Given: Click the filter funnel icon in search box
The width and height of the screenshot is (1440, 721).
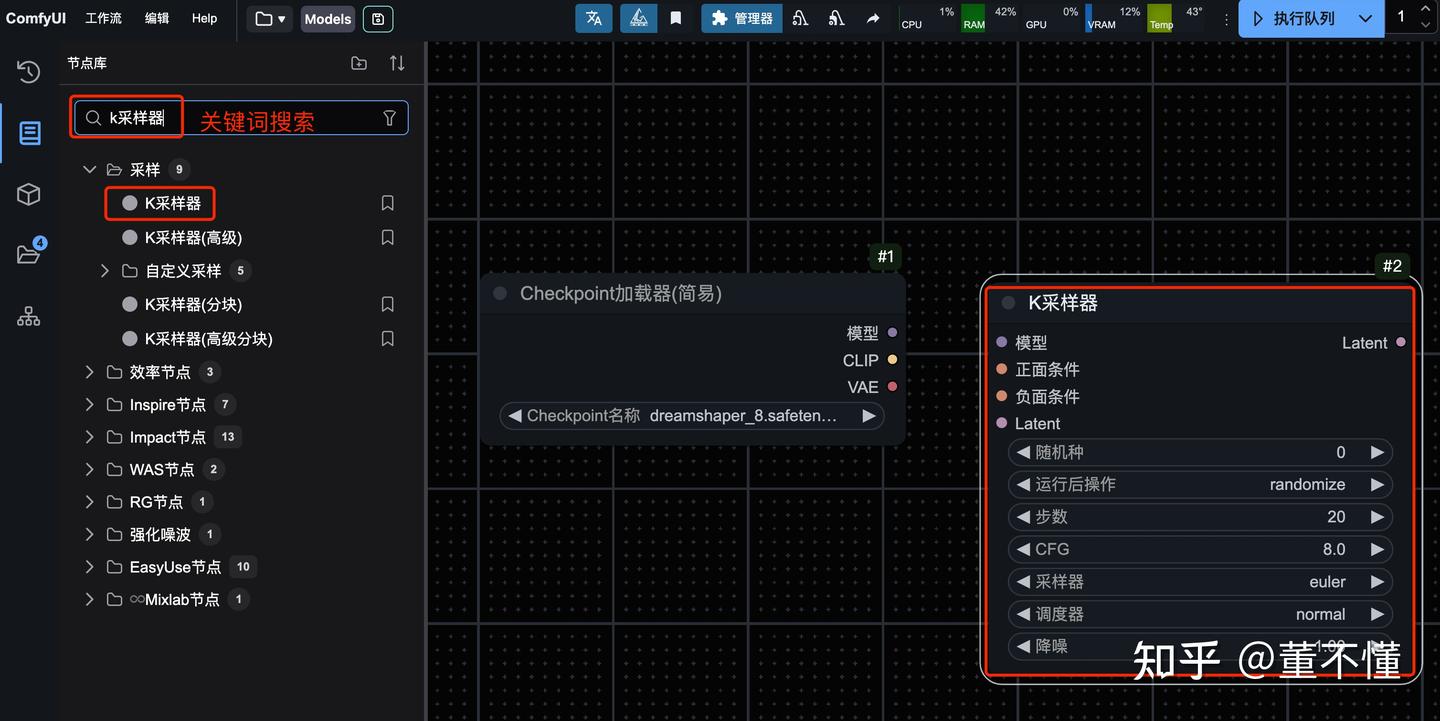Looking at the screenshot, I should coord(390,118).
